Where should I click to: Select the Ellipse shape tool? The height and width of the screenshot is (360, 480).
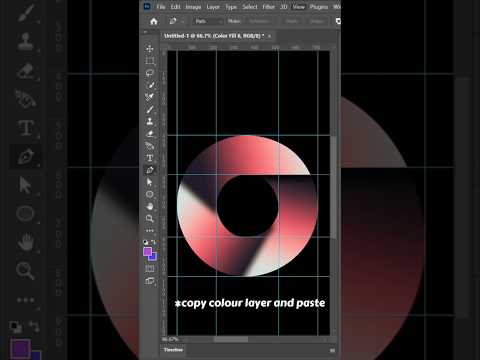[150, 194]
